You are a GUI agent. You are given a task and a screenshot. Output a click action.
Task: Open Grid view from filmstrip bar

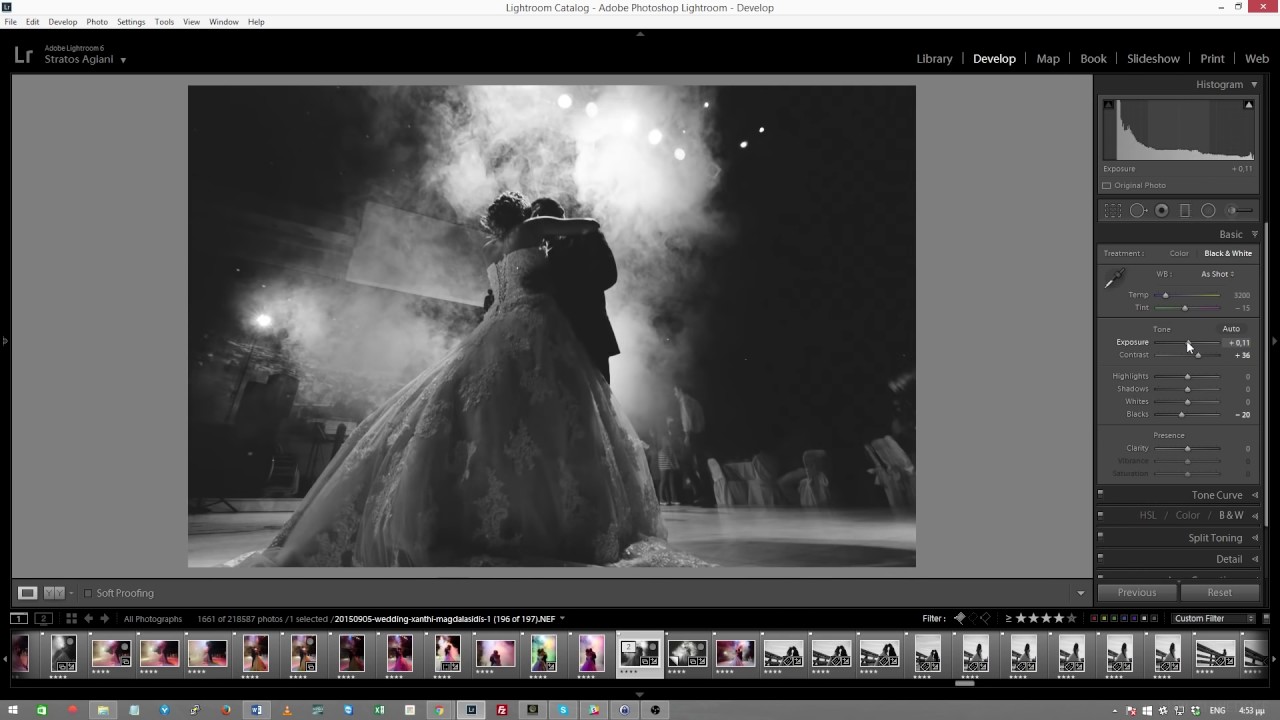[71, 619]
